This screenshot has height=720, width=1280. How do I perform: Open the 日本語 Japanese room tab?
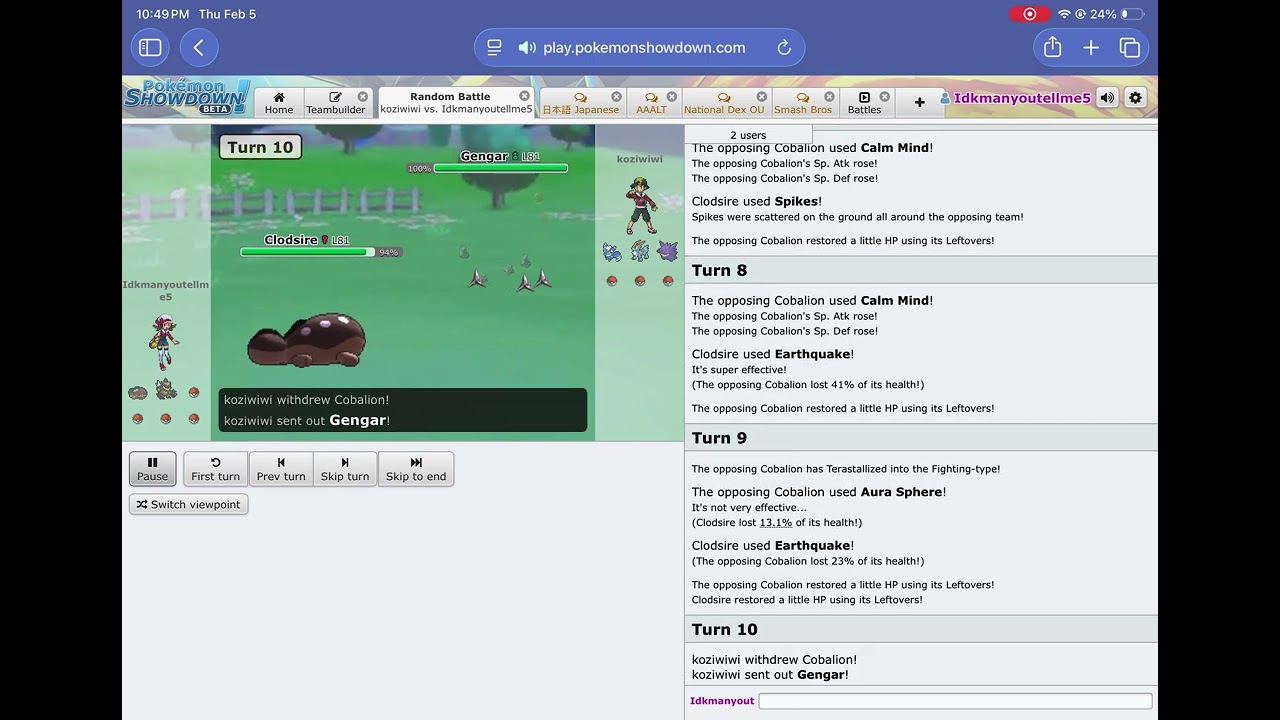click(581, 103)
